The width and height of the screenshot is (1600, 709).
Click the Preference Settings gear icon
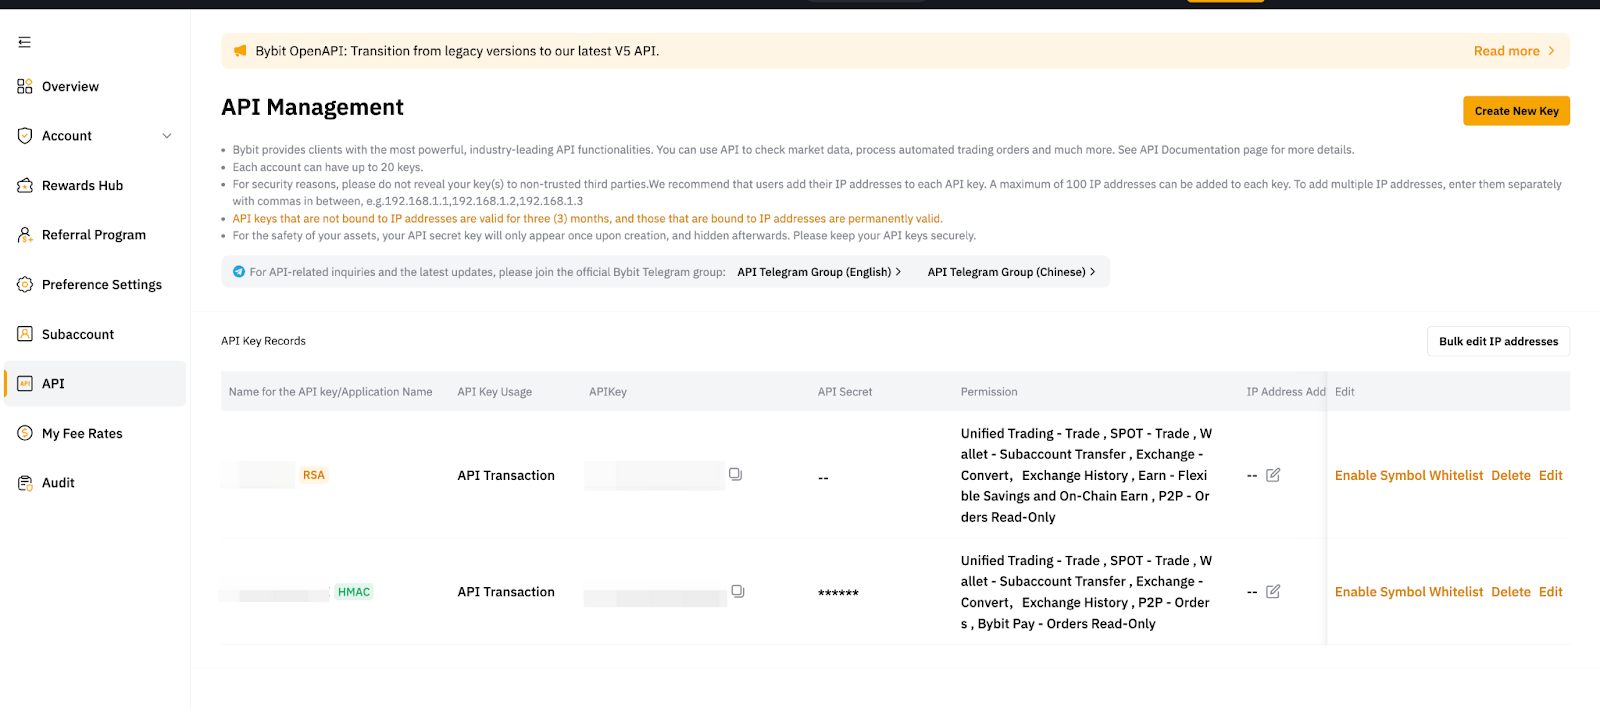click(x=25, y=285)
